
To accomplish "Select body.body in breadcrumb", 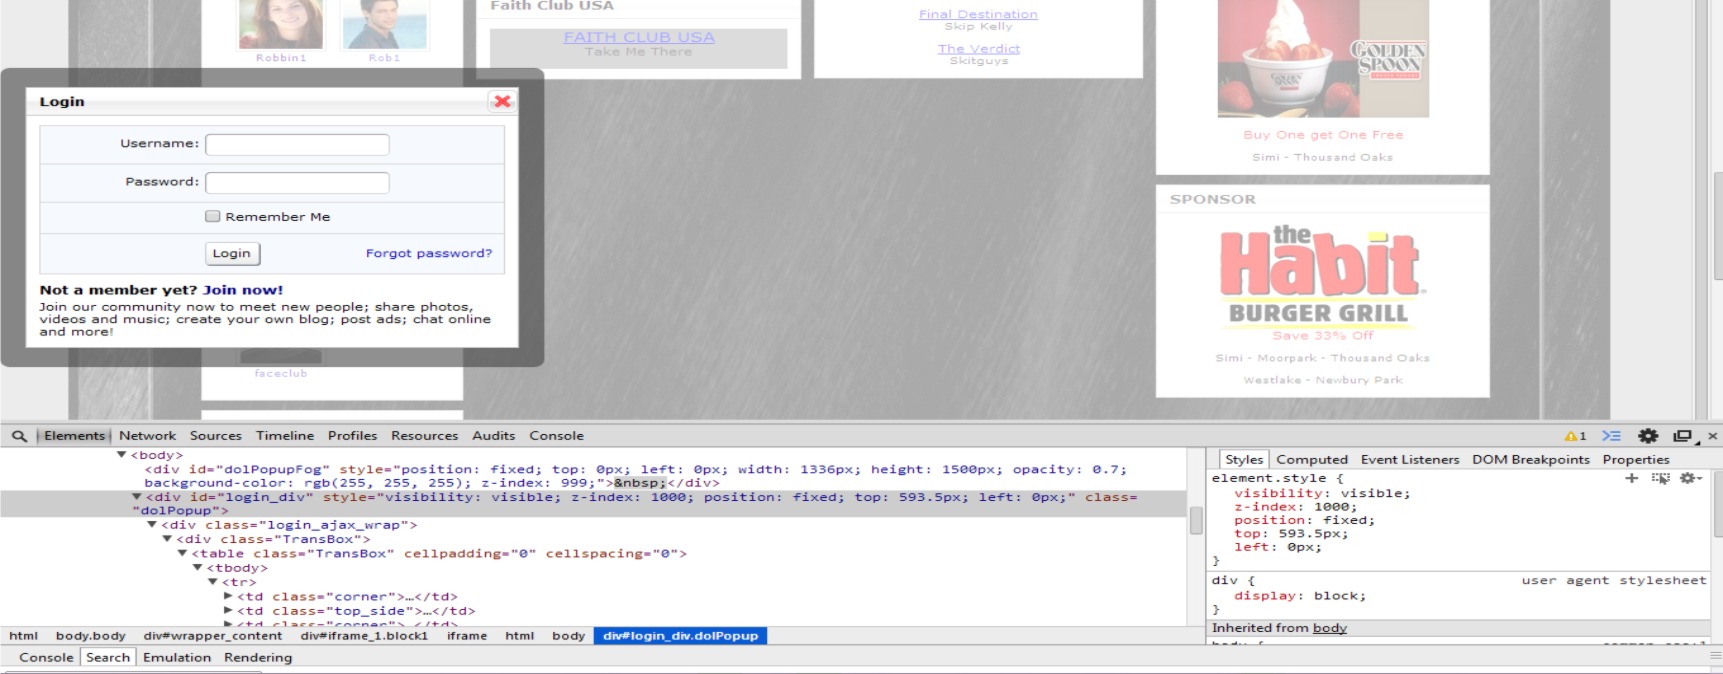I will (x=91, y=636).
